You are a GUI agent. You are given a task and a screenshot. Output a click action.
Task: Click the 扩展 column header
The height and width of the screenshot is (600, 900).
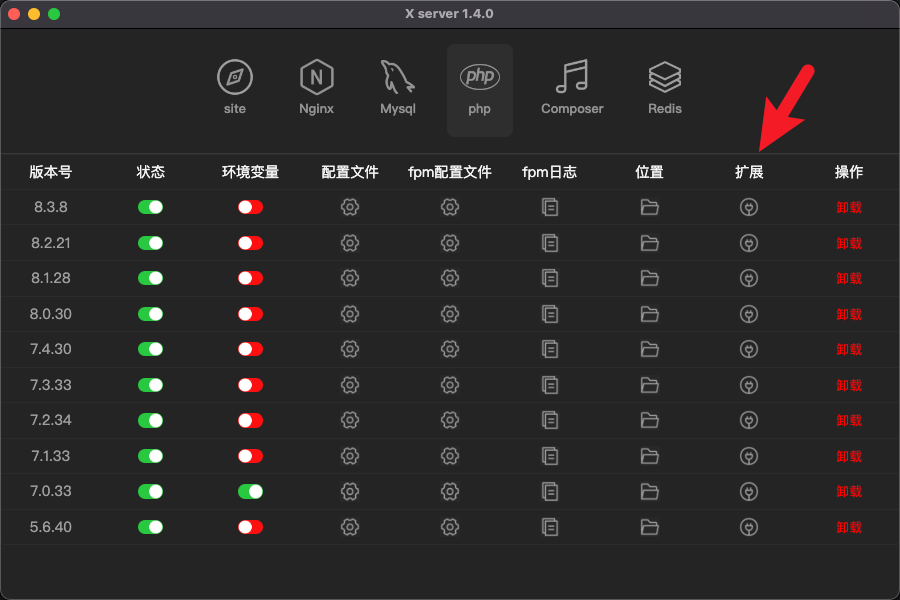click(x=749, y=172)
